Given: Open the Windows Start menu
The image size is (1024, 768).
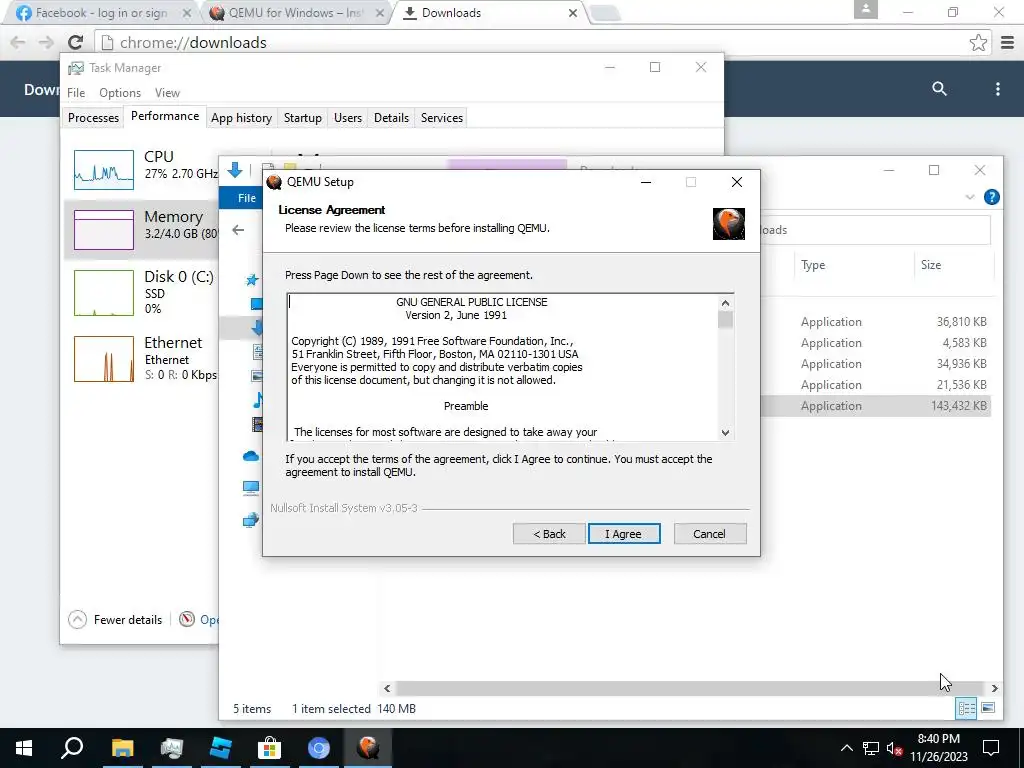Looking at the screenshot, I should pyautogui.click(x=24, y=748).
